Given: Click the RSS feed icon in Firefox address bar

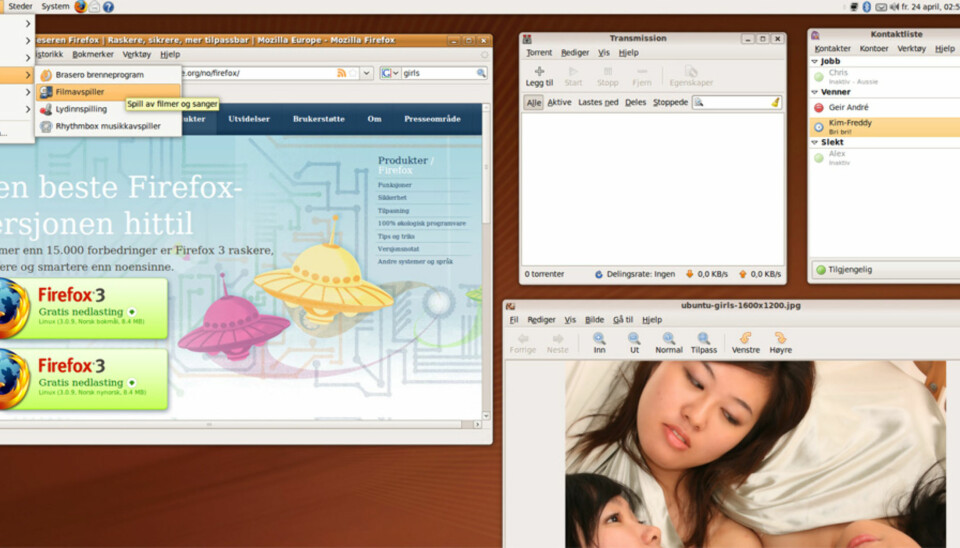Looking at the screenshot, I should click(x=341, y=73).
